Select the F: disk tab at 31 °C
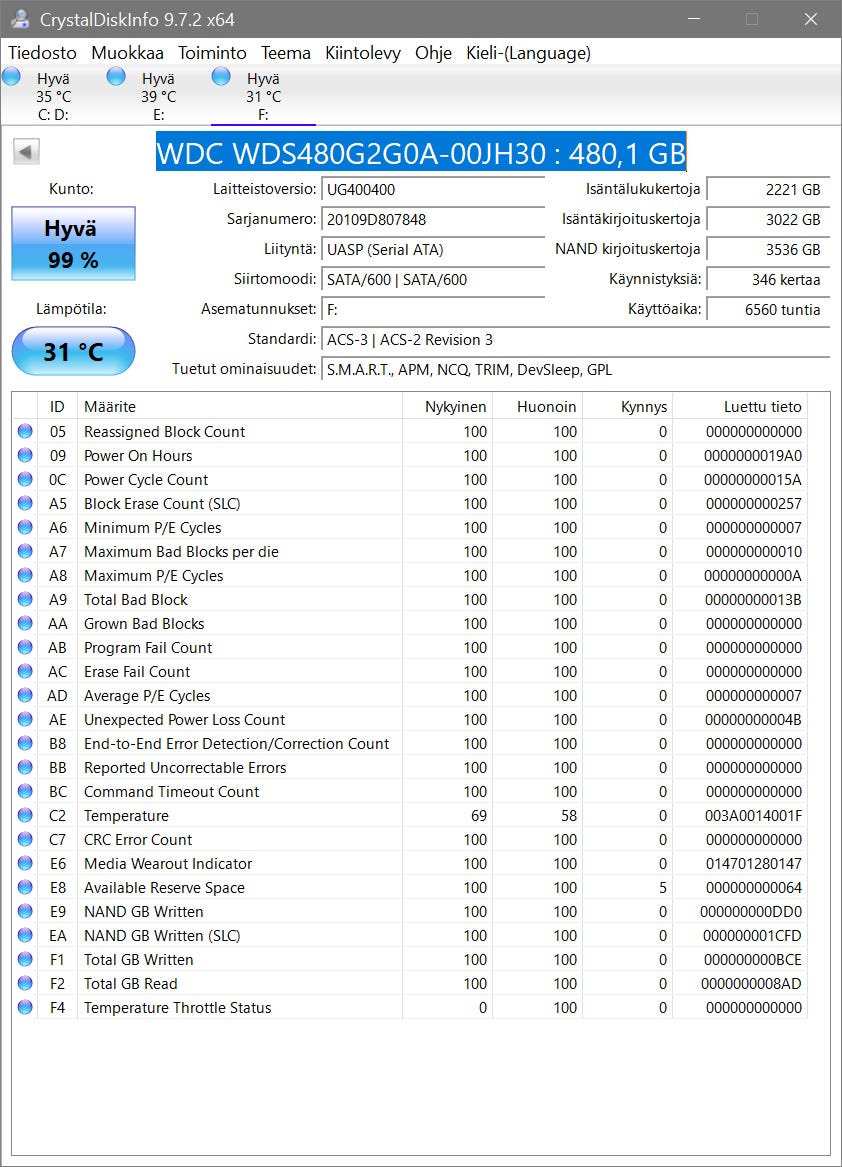Viewport: 842px width, 1167px height. tap(263, 96)
